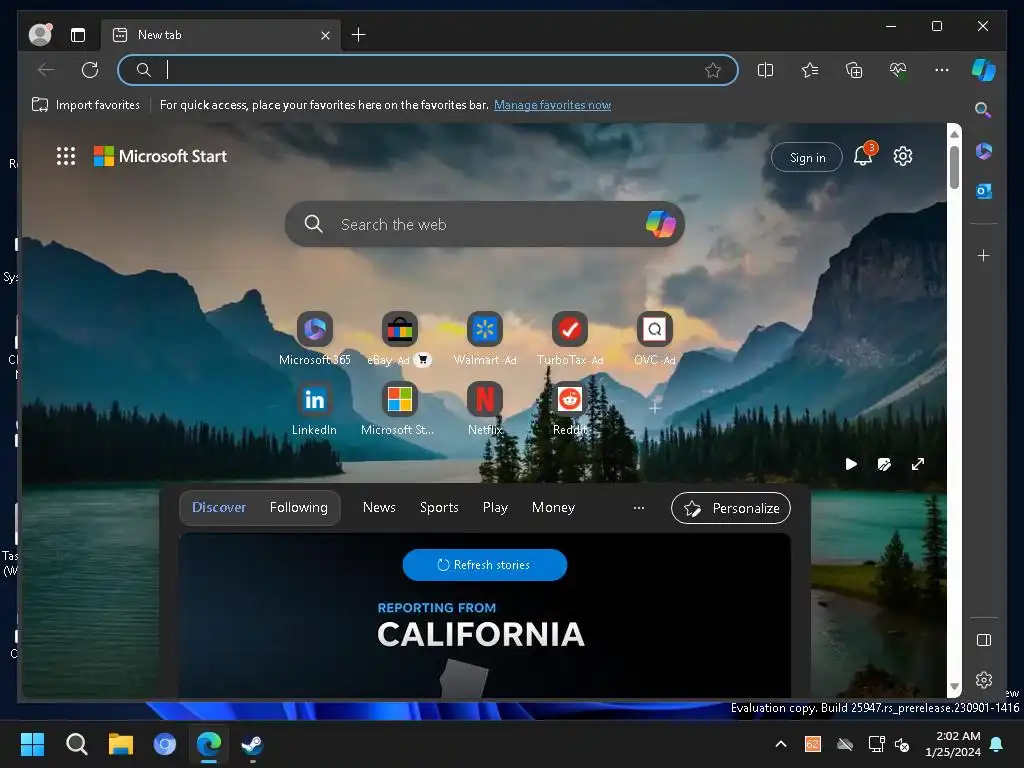Screen dimensions: 1024x768
Task: Open the News feed tab
Action: 379,507
